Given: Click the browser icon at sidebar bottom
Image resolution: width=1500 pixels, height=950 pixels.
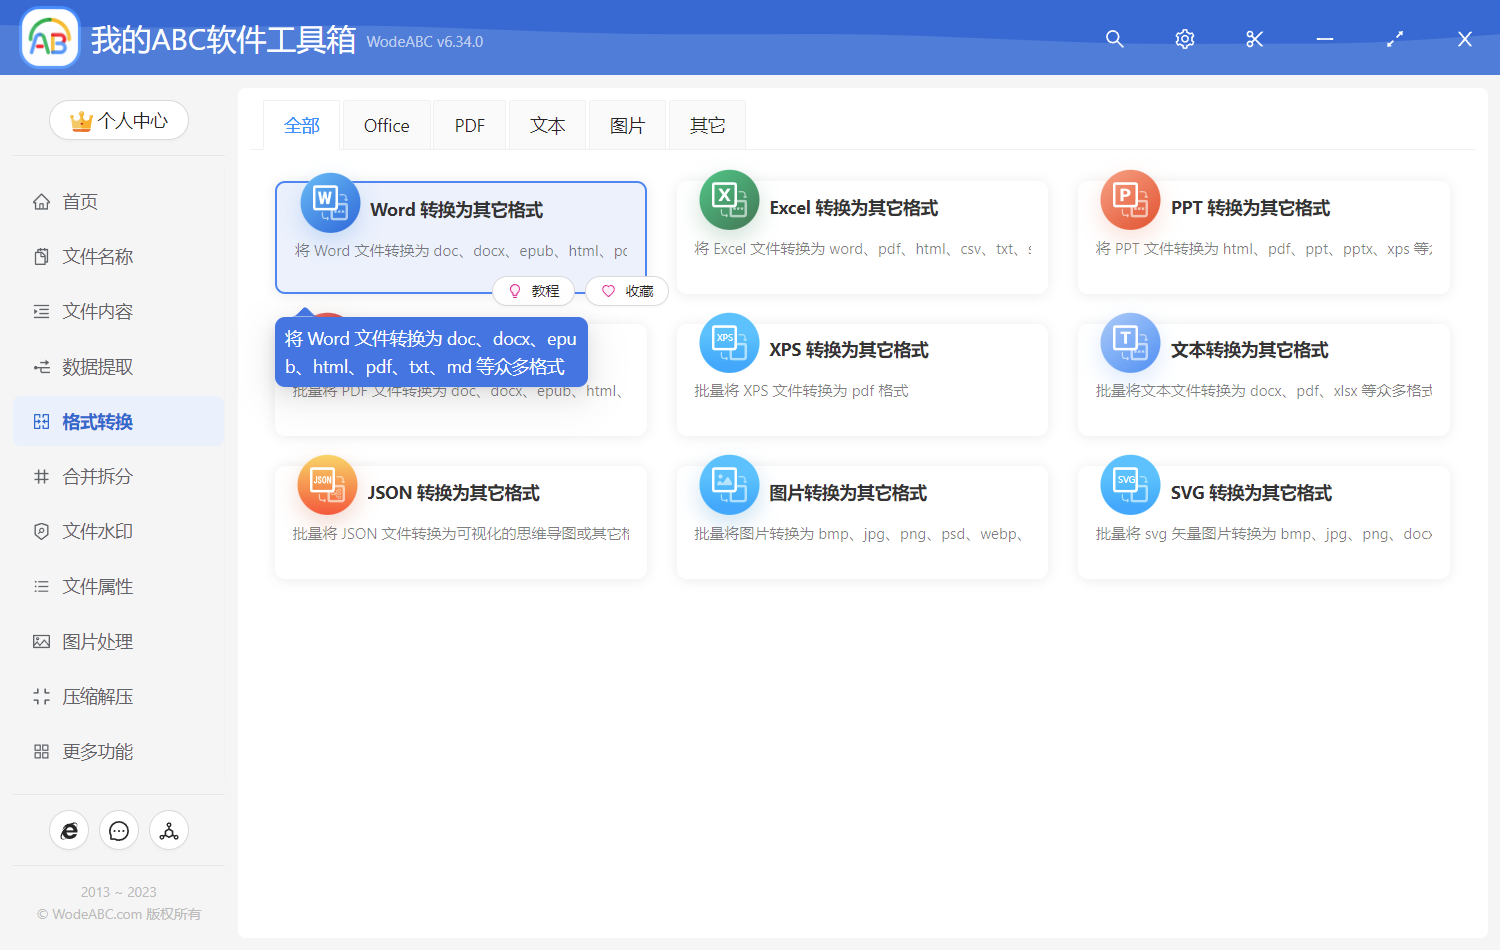Looking at the screenshot, I should 69,830.
